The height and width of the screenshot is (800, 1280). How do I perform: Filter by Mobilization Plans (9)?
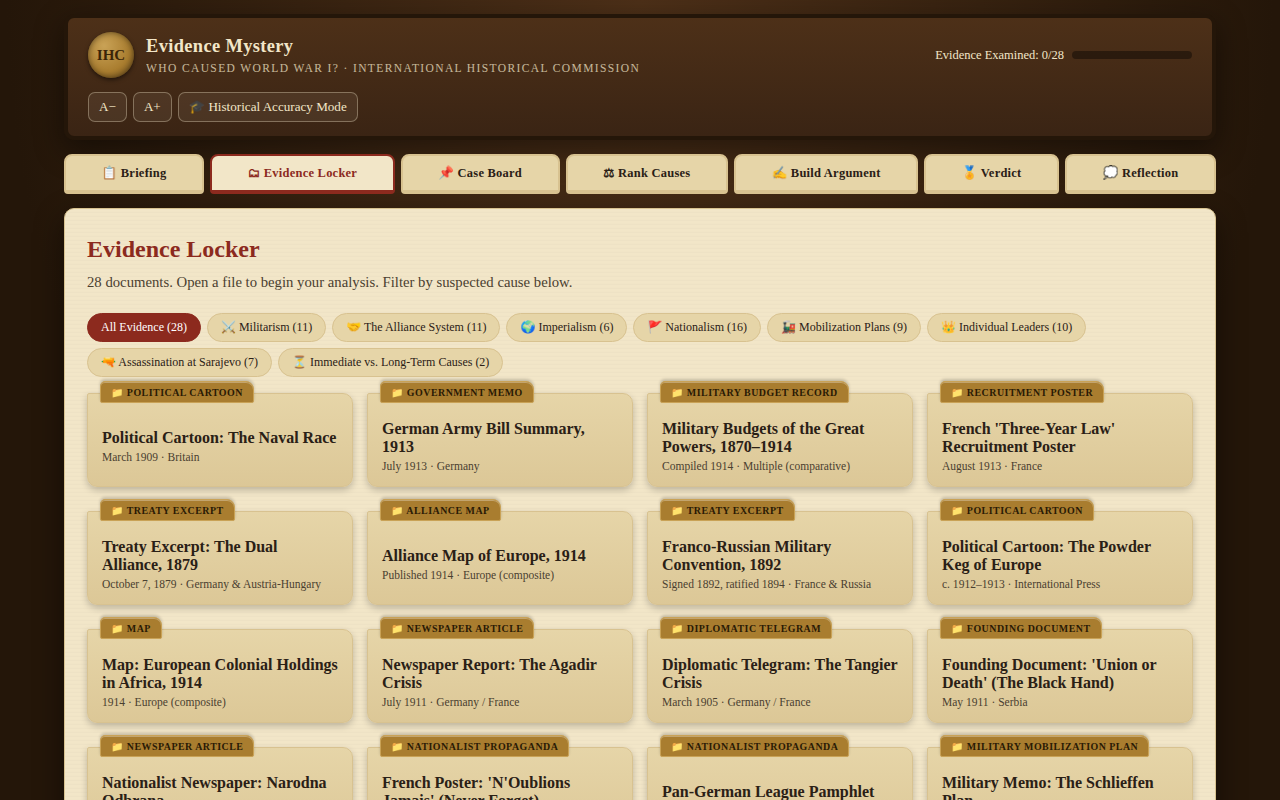[x=844, y=327]
